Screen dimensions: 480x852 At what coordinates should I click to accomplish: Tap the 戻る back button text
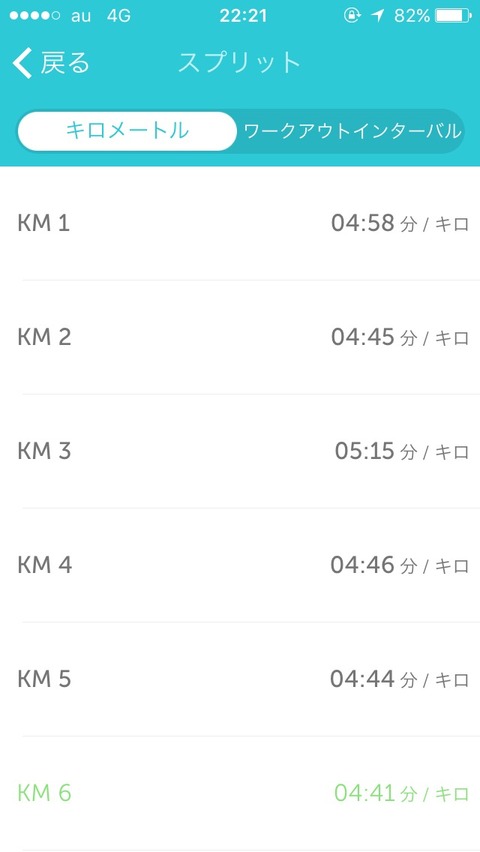click(65, 63)
